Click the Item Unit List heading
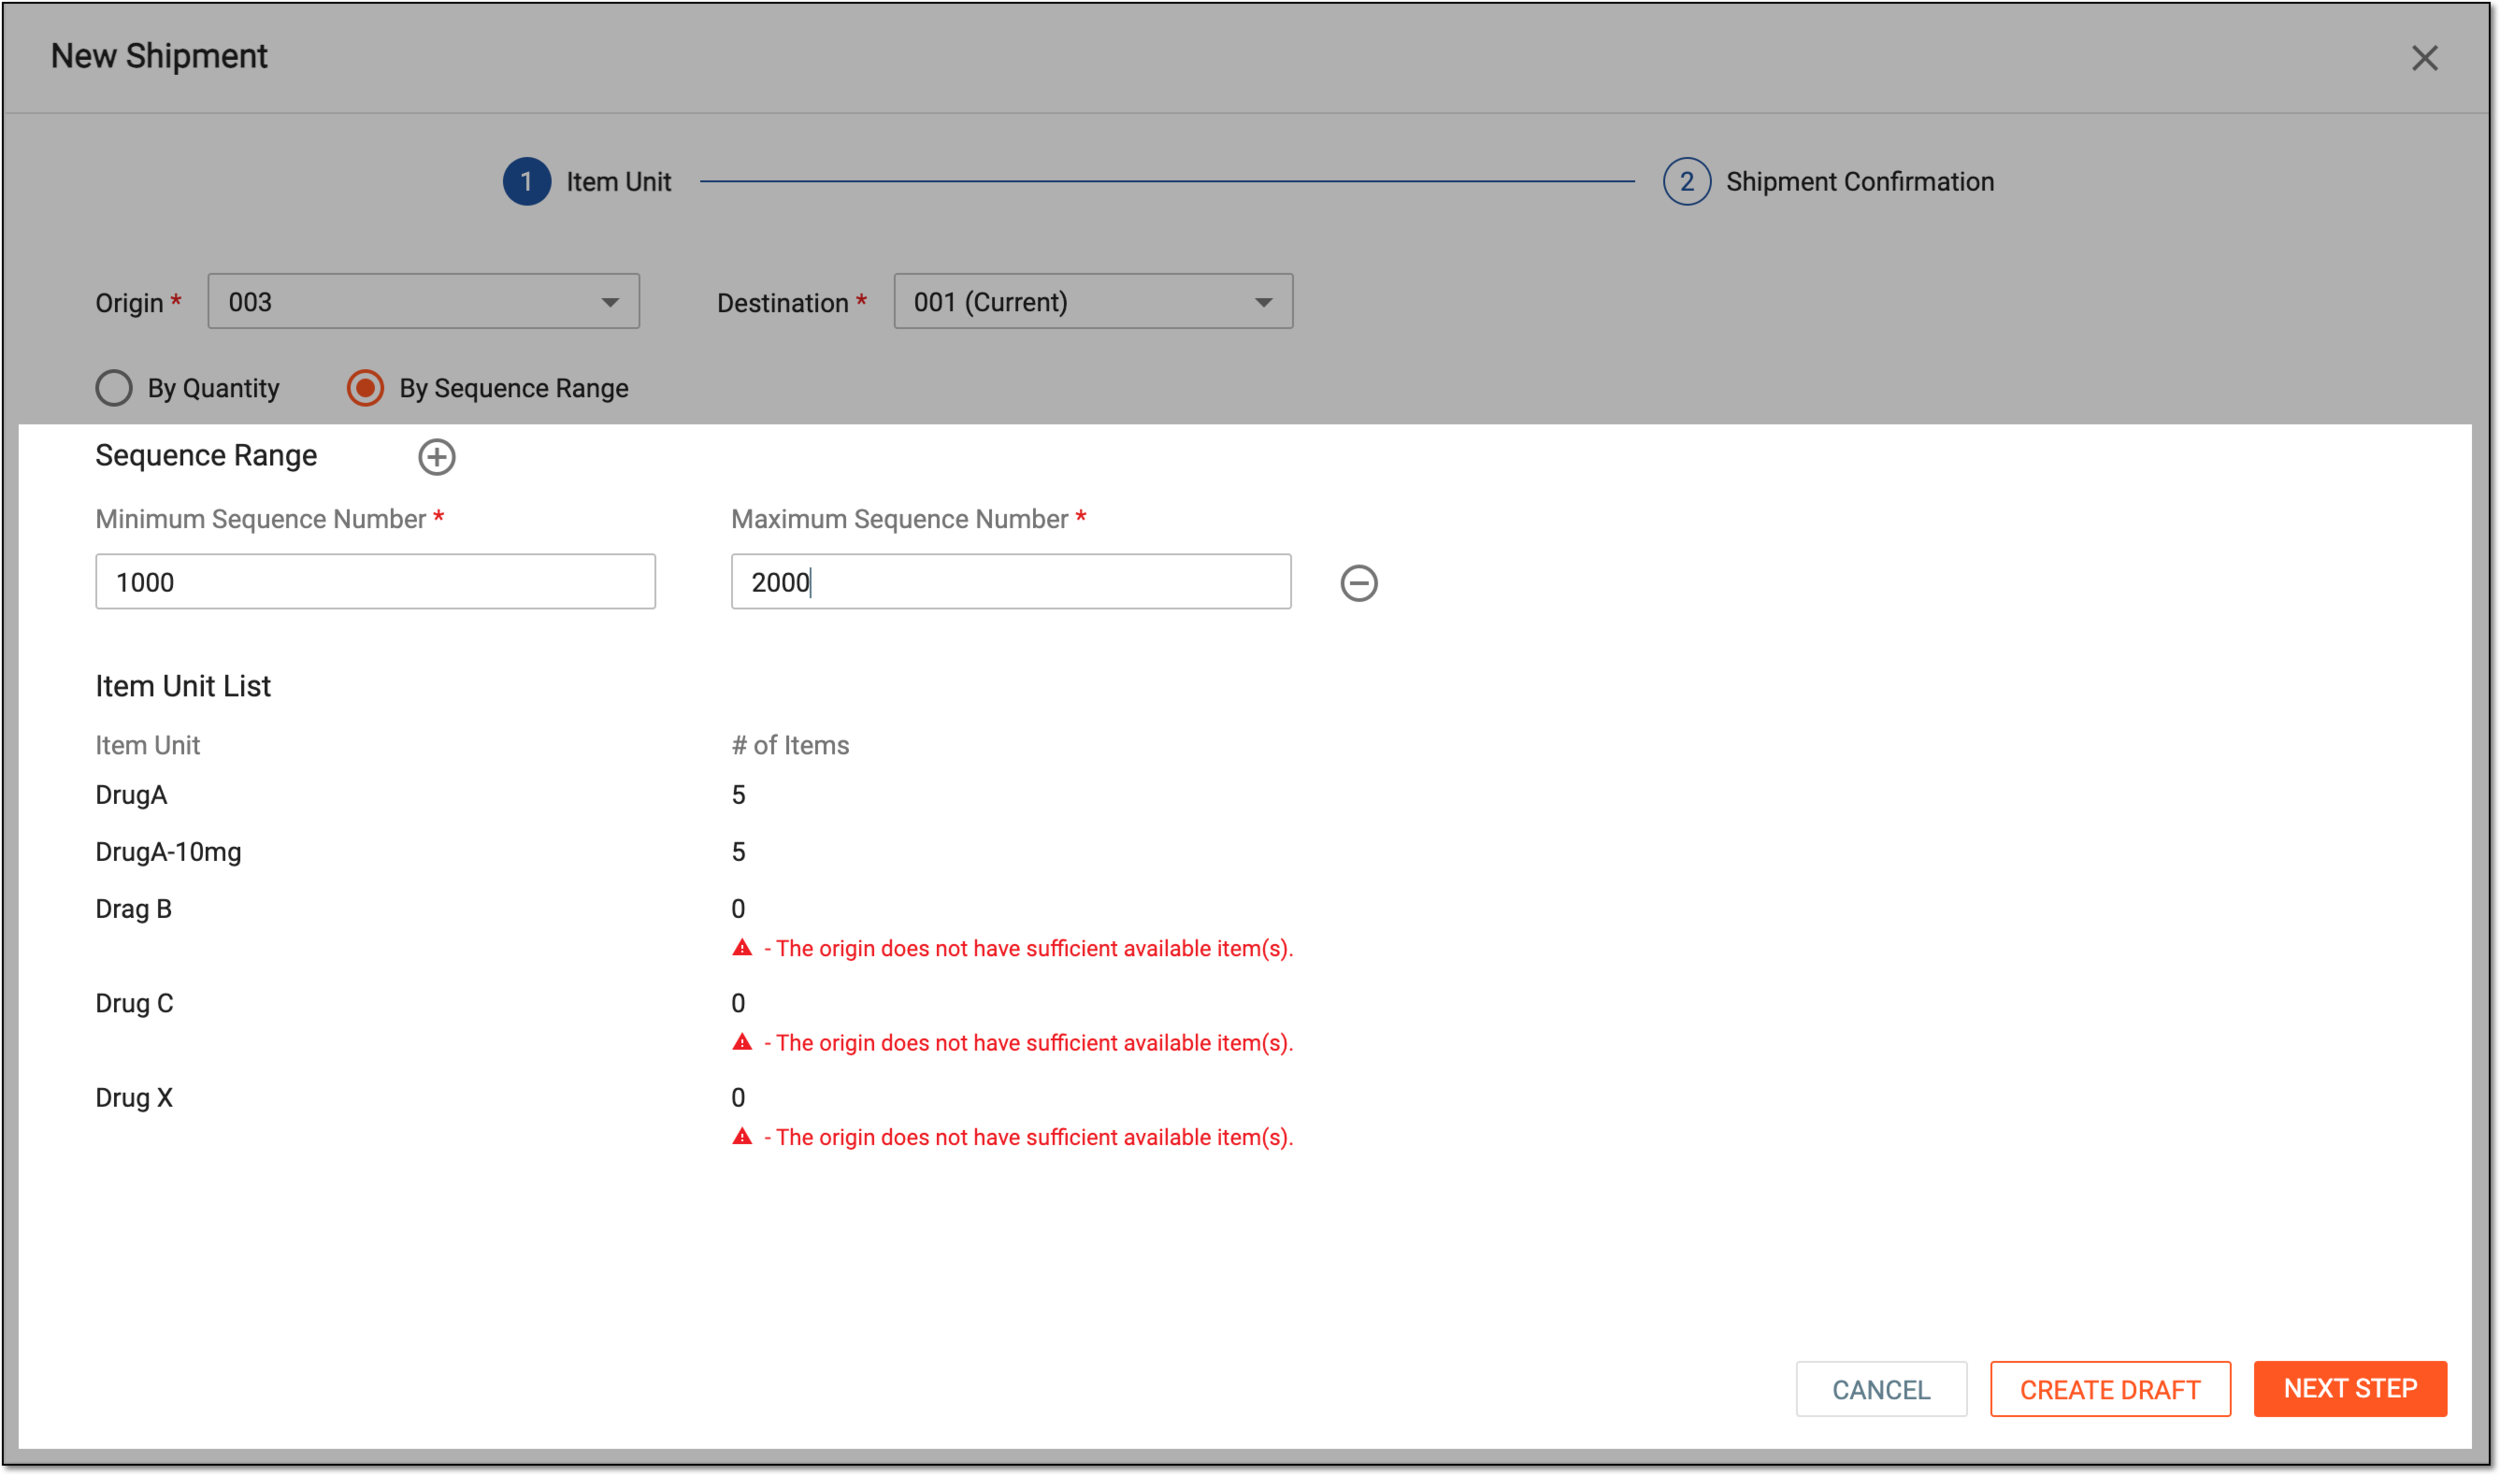Viewport: 2500px width, 1475px height. click(x=183, y=686)
